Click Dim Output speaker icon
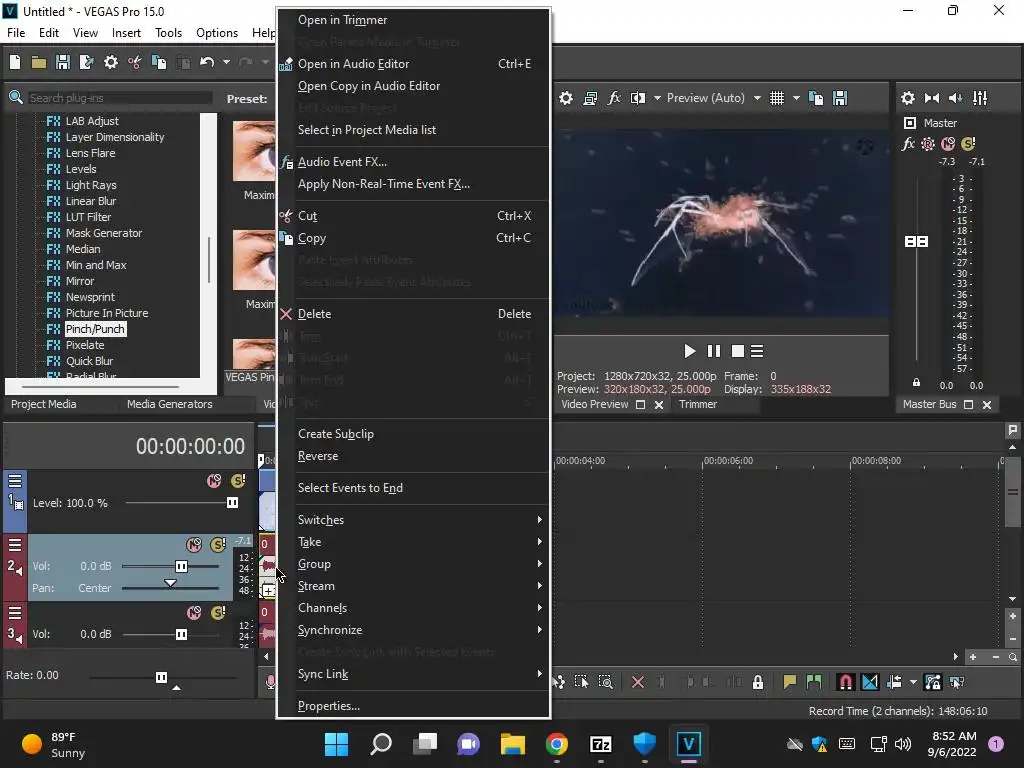1024x768 pixels. click(x=955, y=98)
